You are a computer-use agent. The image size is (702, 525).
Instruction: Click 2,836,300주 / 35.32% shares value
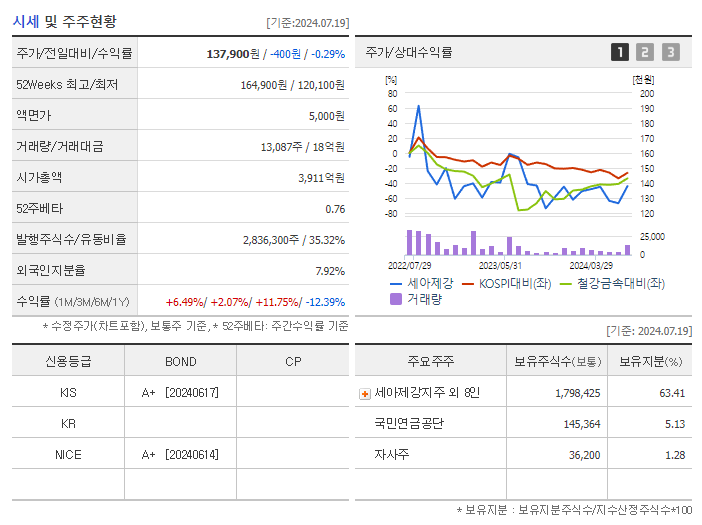pos(294,240)
